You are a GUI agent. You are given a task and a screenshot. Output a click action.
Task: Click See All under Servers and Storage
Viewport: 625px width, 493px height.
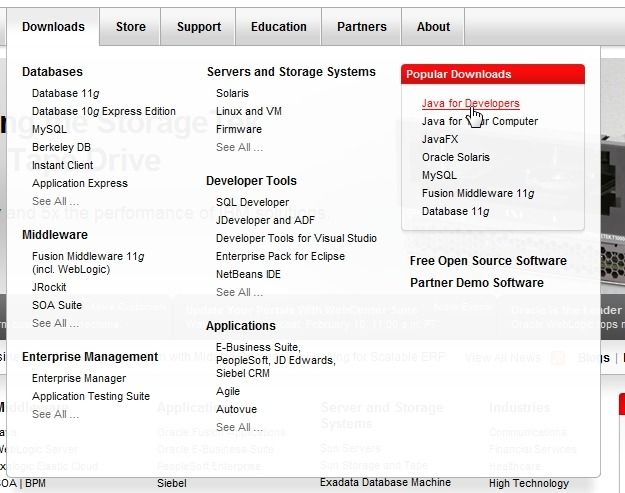pos(240,147)
